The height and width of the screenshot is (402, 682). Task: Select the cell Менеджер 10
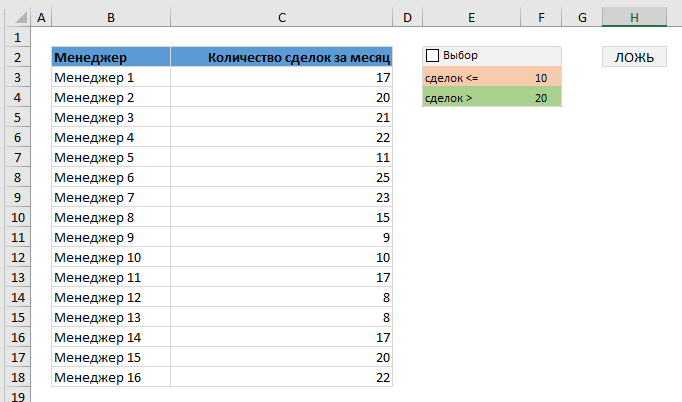pyautogui.click(x=111, y=257)
